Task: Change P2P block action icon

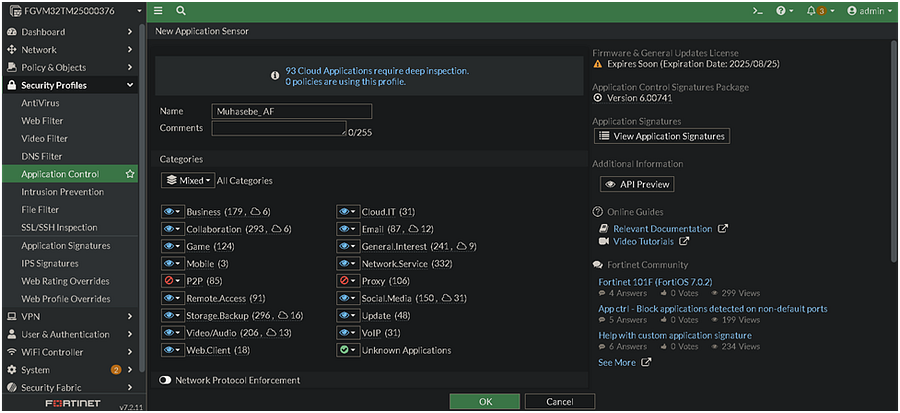Action: click(172, 281)
